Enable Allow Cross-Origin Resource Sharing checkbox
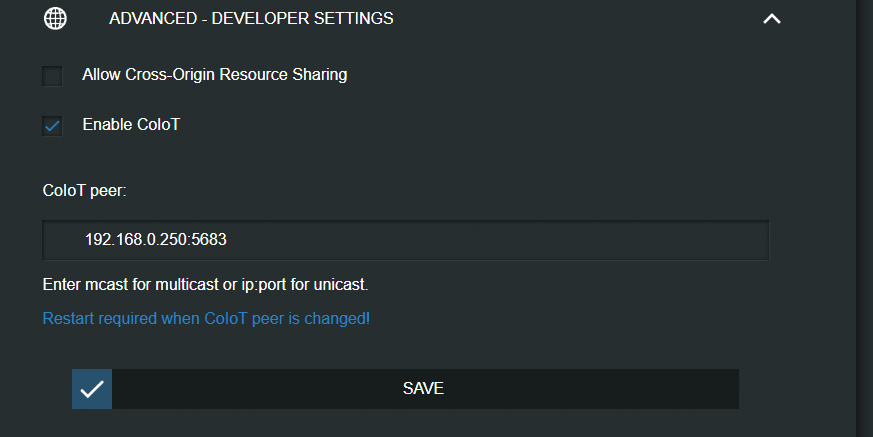Image resolution: width=873 pixels, height=437 pixels. click(x=52, y=75)
